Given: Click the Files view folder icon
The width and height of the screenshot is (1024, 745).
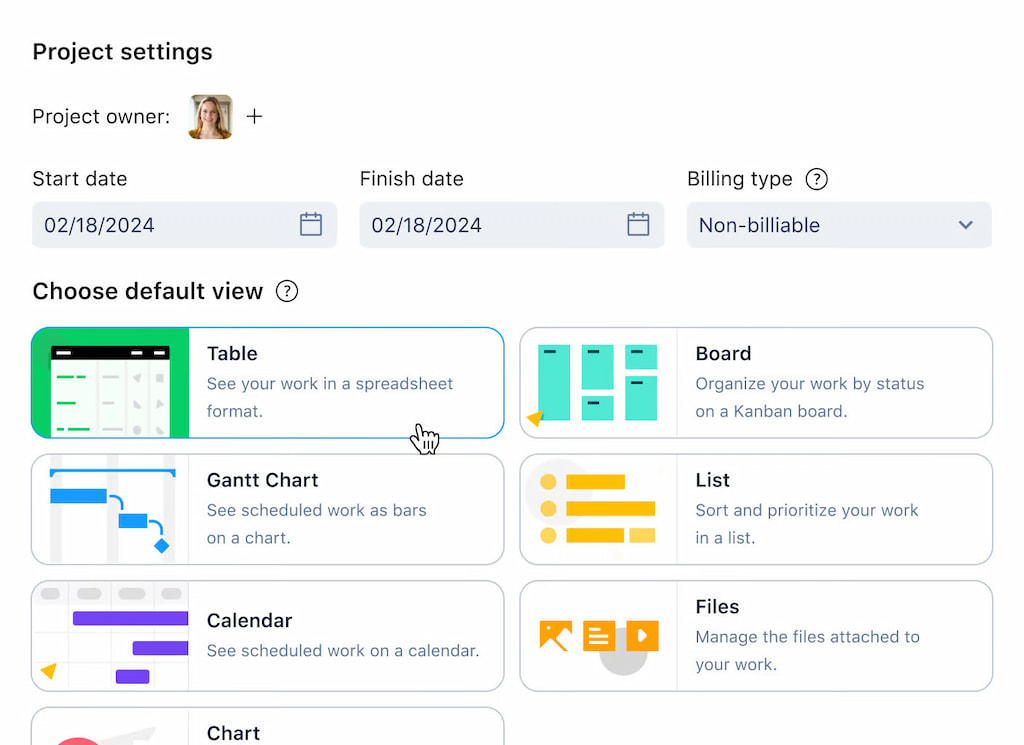Looking at the screenshot, I should pos(598,636).
